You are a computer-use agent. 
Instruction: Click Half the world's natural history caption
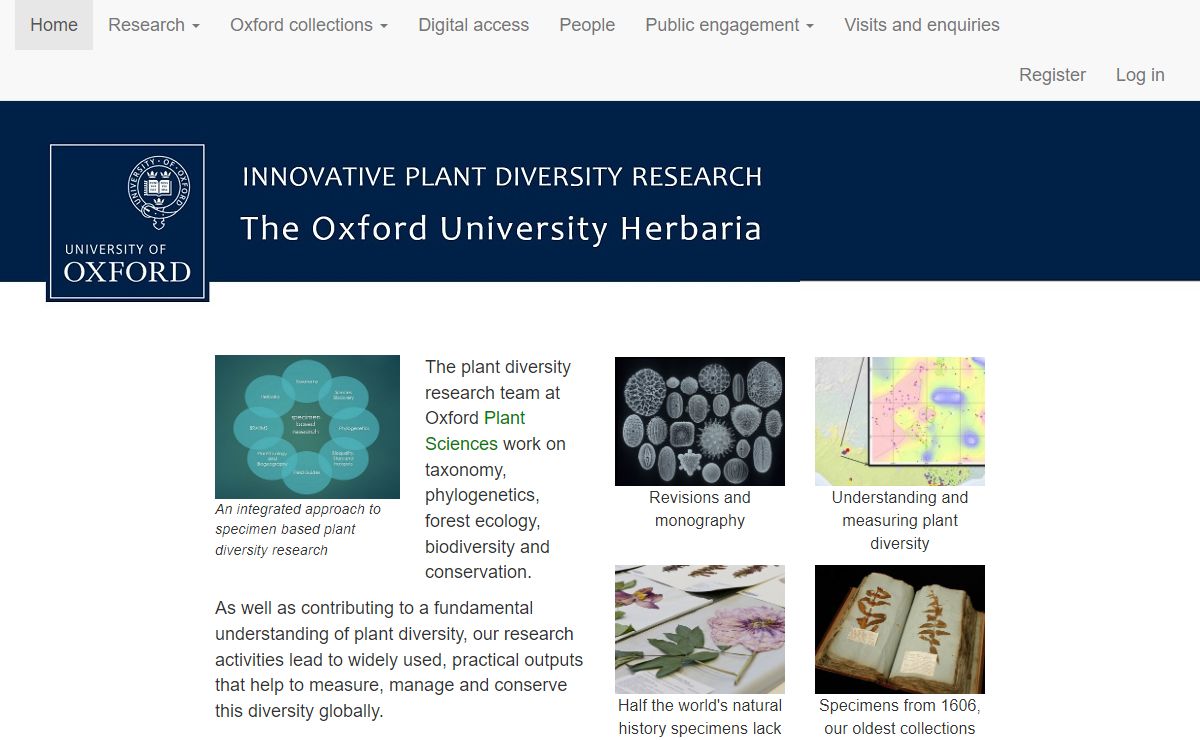(700, 717)
